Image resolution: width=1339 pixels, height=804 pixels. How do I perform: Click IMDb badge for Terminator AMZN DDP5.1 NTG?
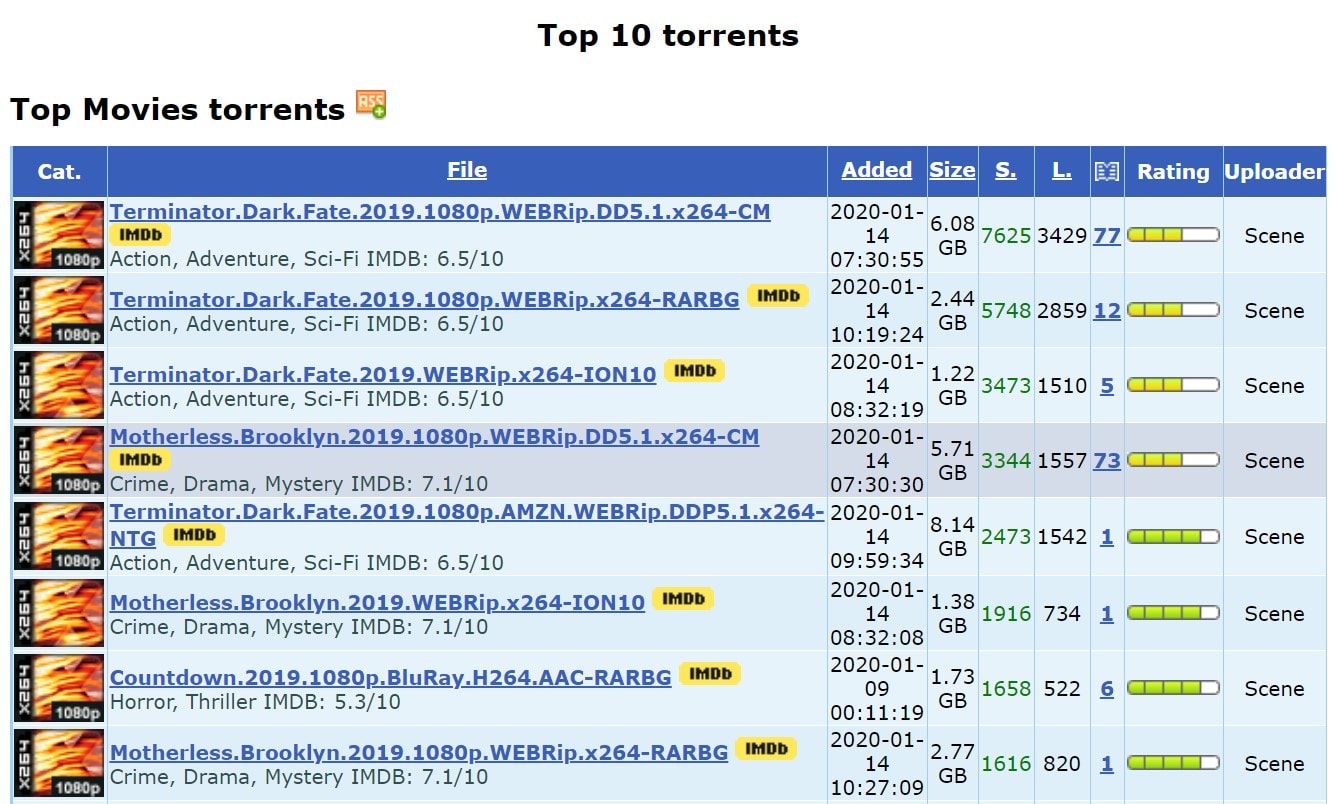point(194,535)
